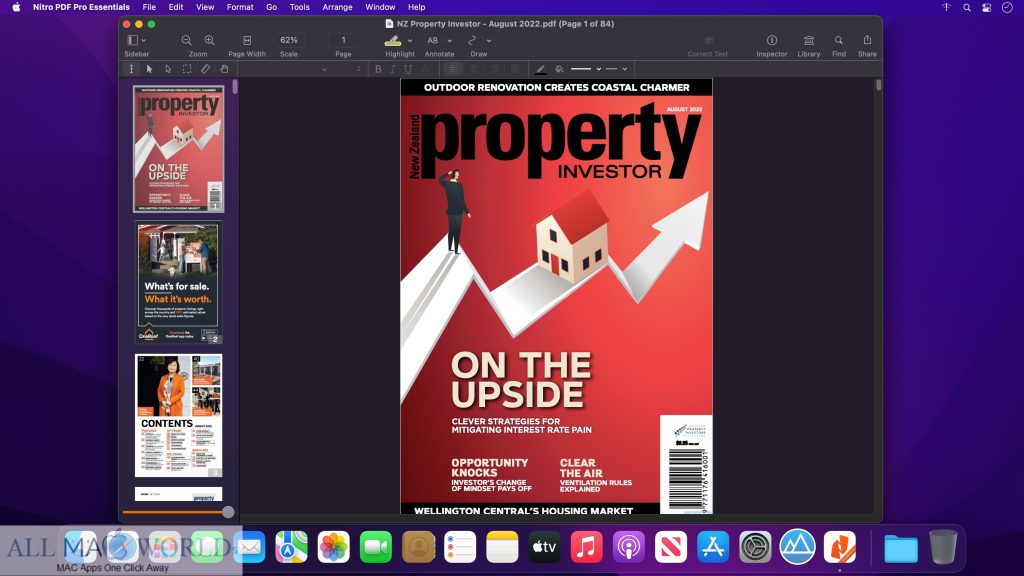Open the Inspector panel

click(x=772, y=40)
